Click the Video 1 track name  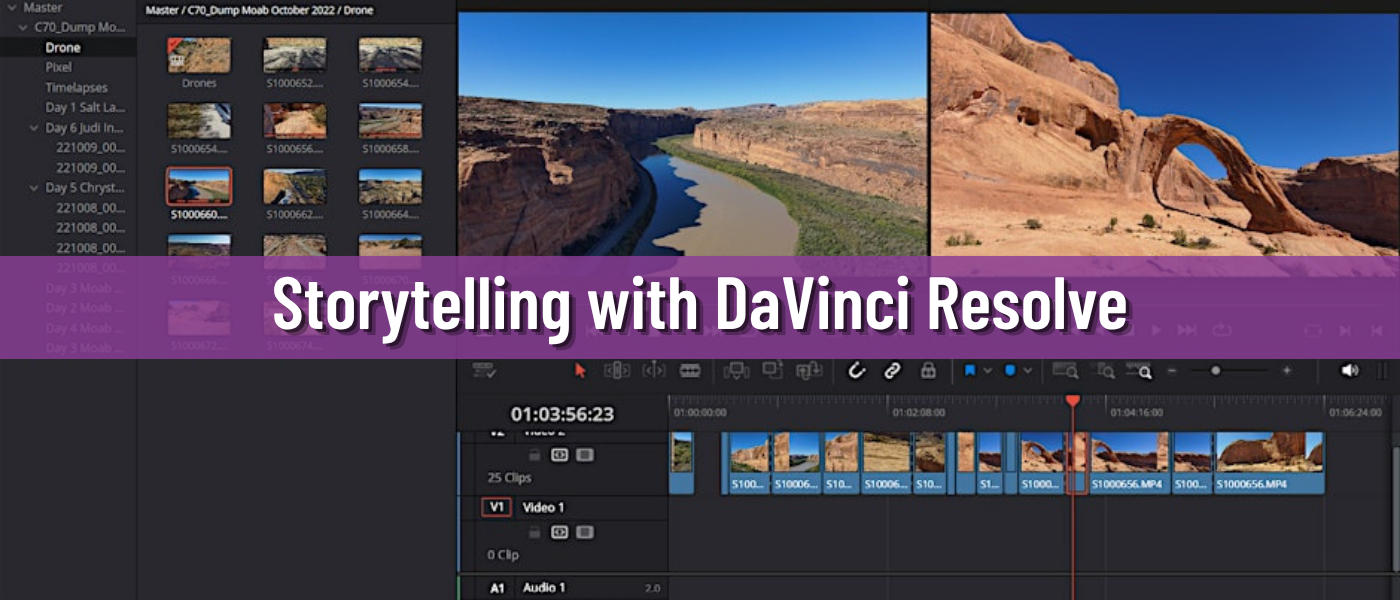pyautogui.click(x=543, y=507)
